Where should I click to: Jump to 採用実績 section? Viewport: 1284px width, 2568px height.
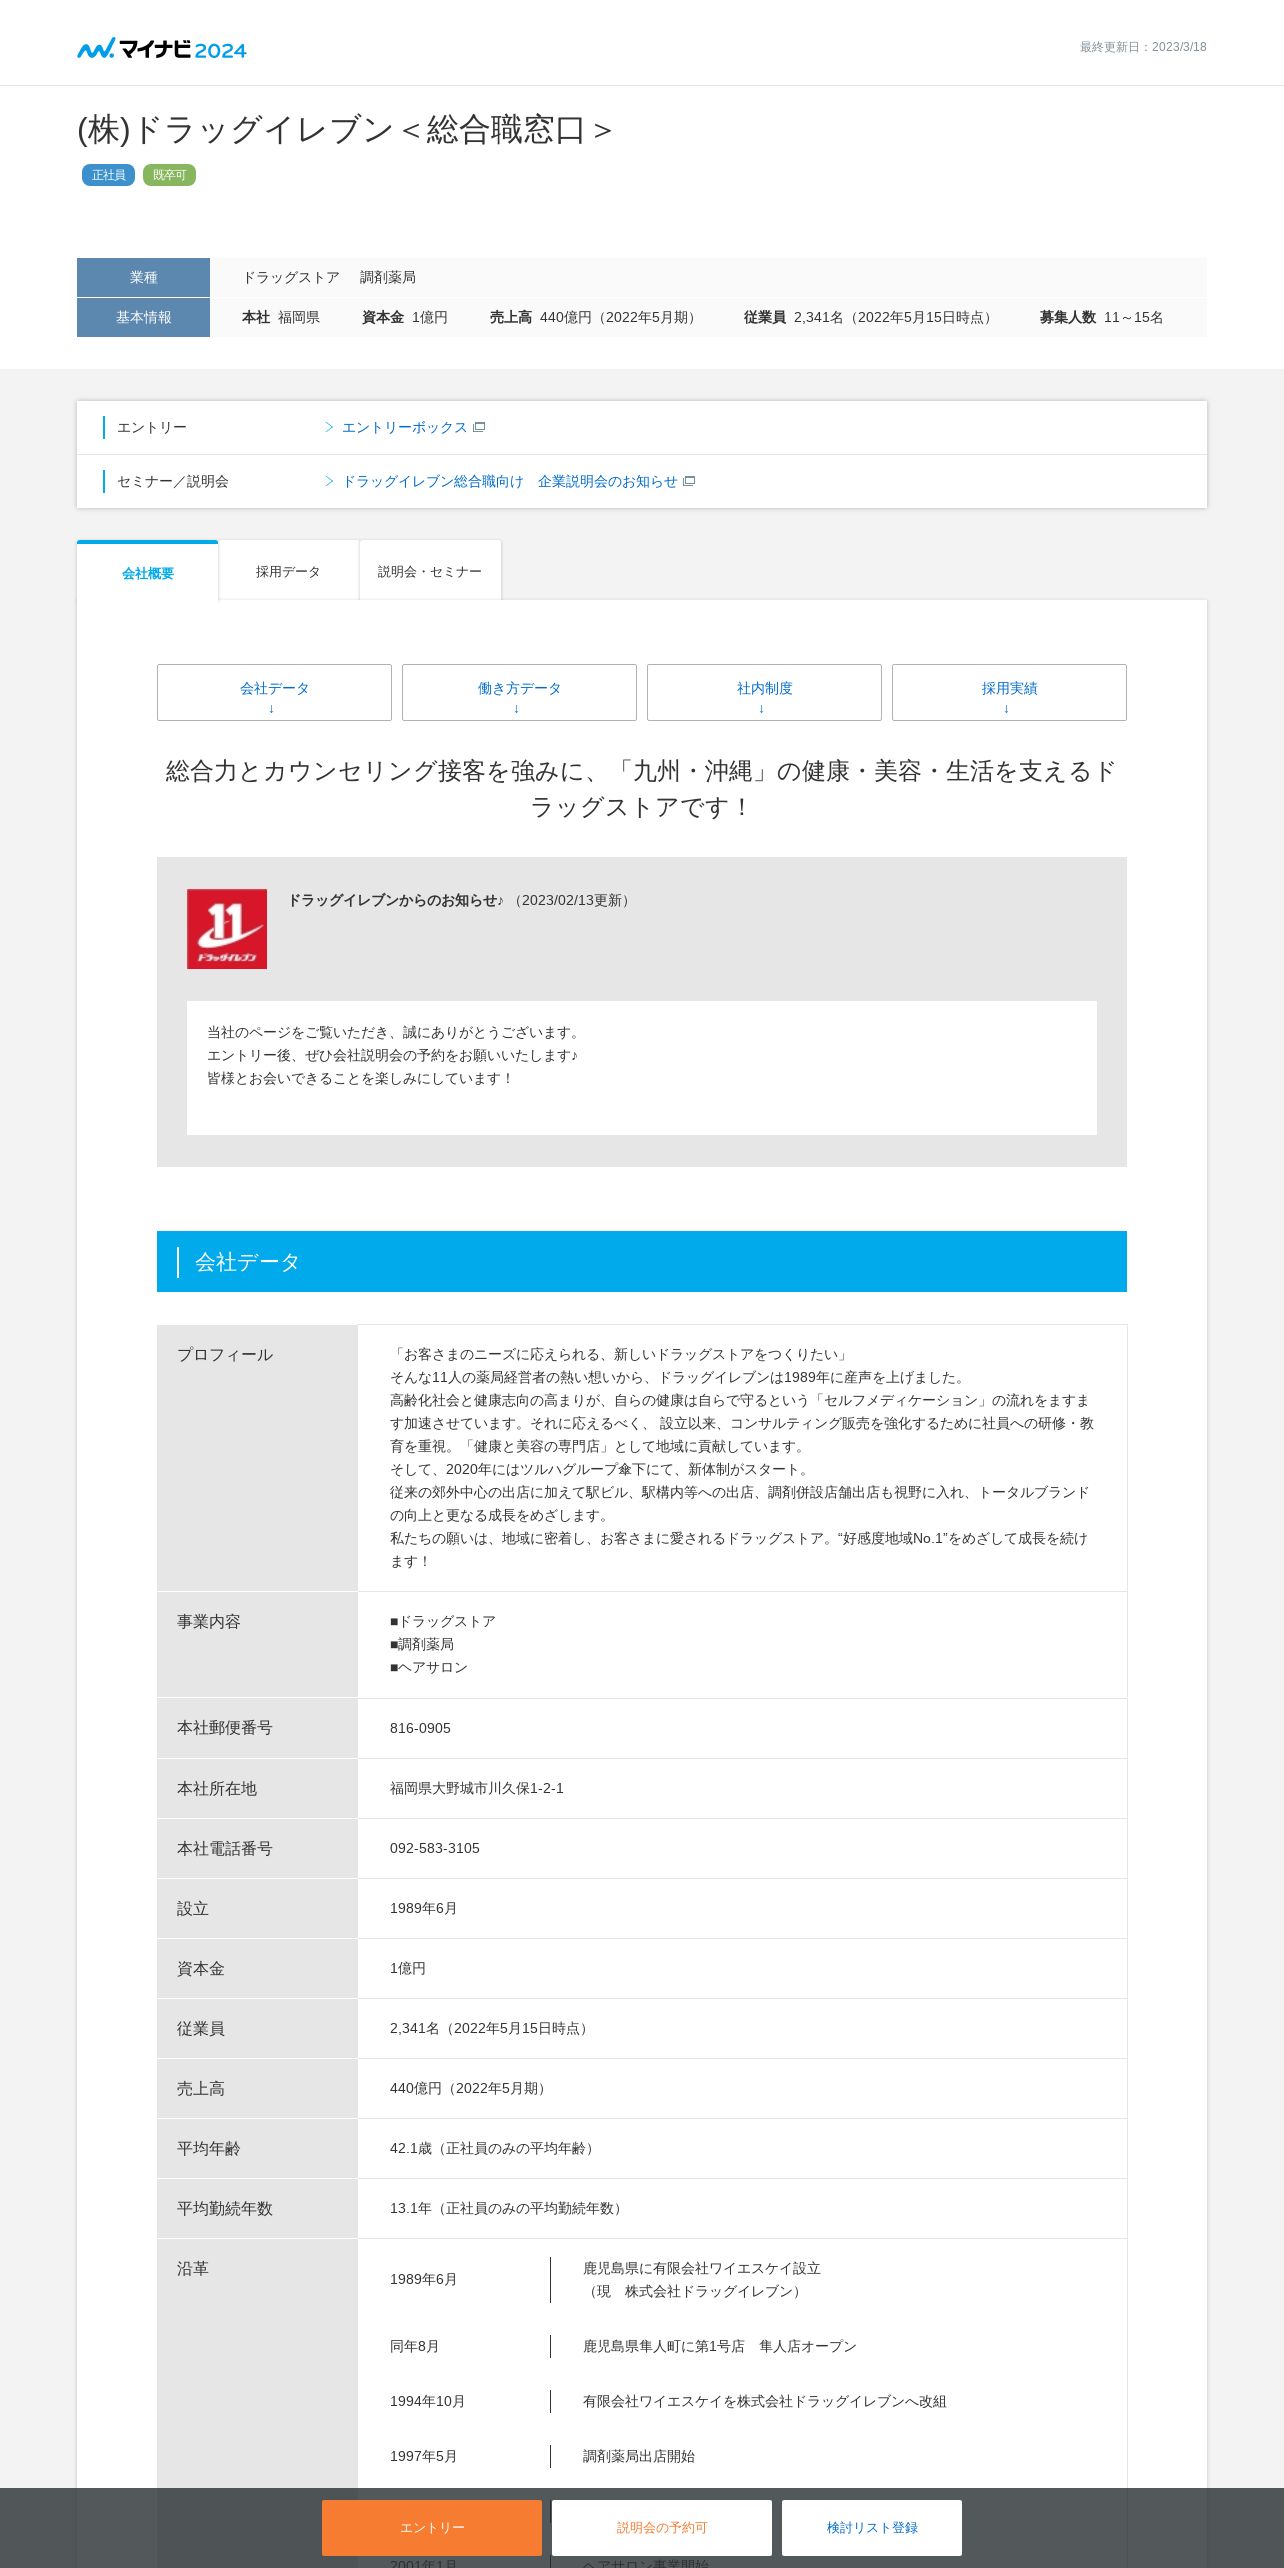1009,692
